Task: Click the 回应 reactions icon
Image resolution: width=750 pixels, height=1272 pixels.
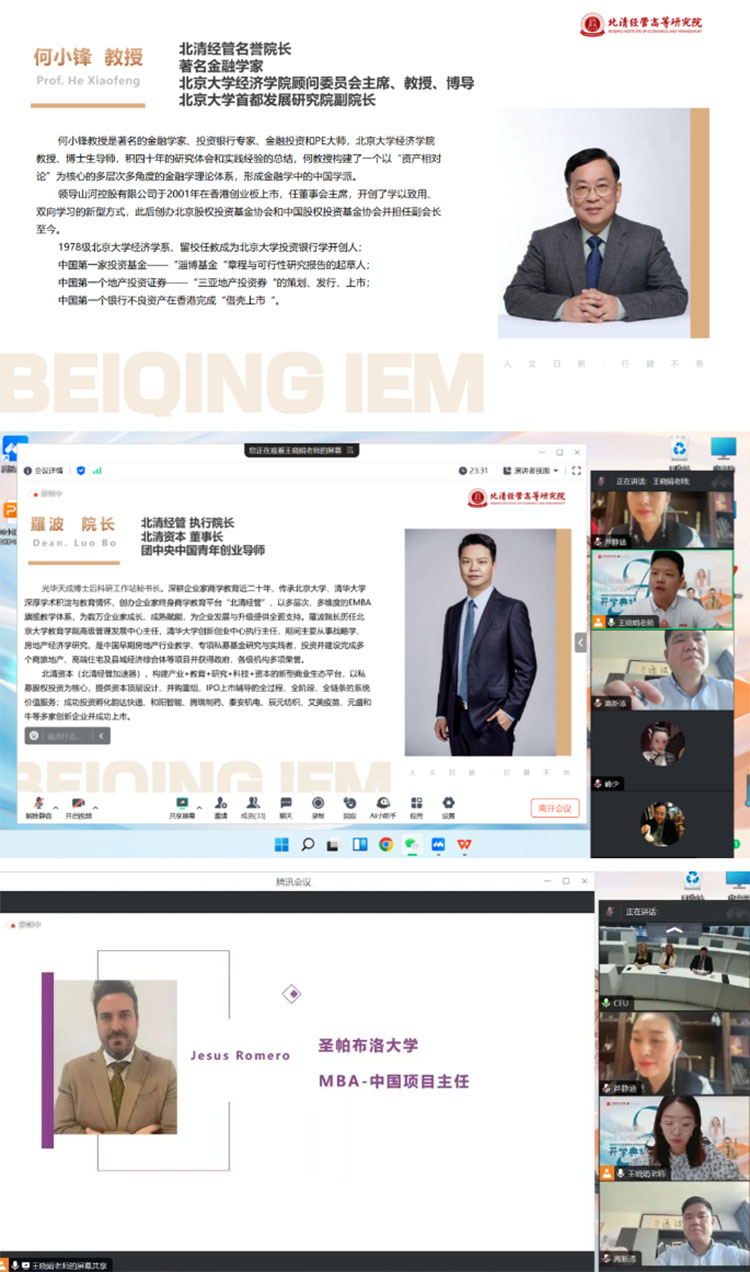Action: (x=350, y=803)
